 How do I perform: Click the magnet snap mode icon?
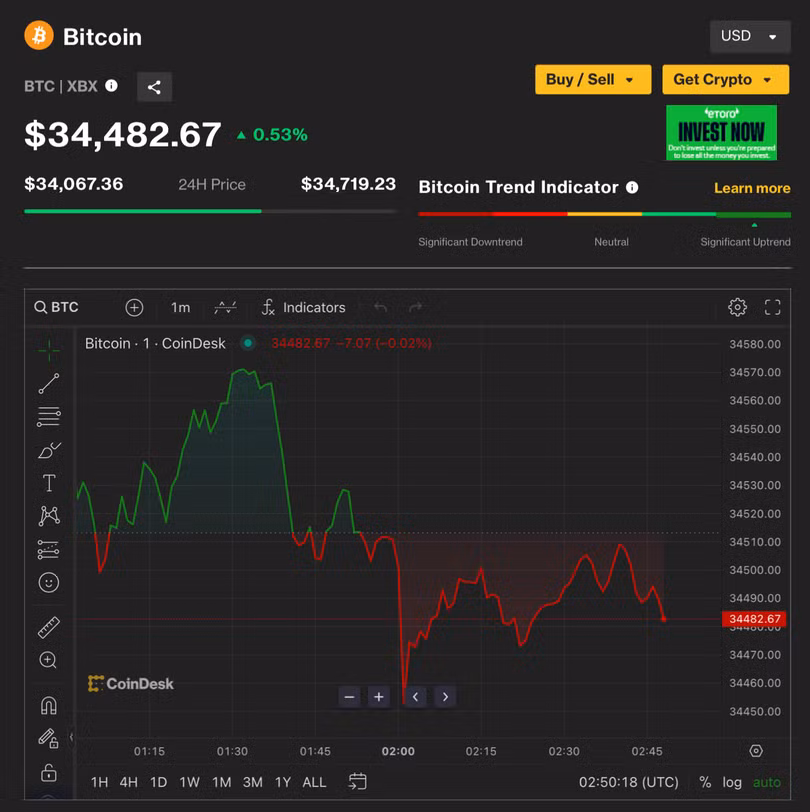tap(48, 705)
